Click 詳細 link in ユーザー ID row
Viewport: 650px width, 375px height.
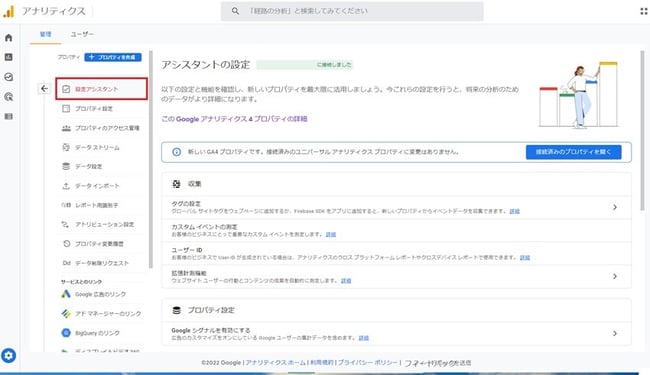coord(525,258)
